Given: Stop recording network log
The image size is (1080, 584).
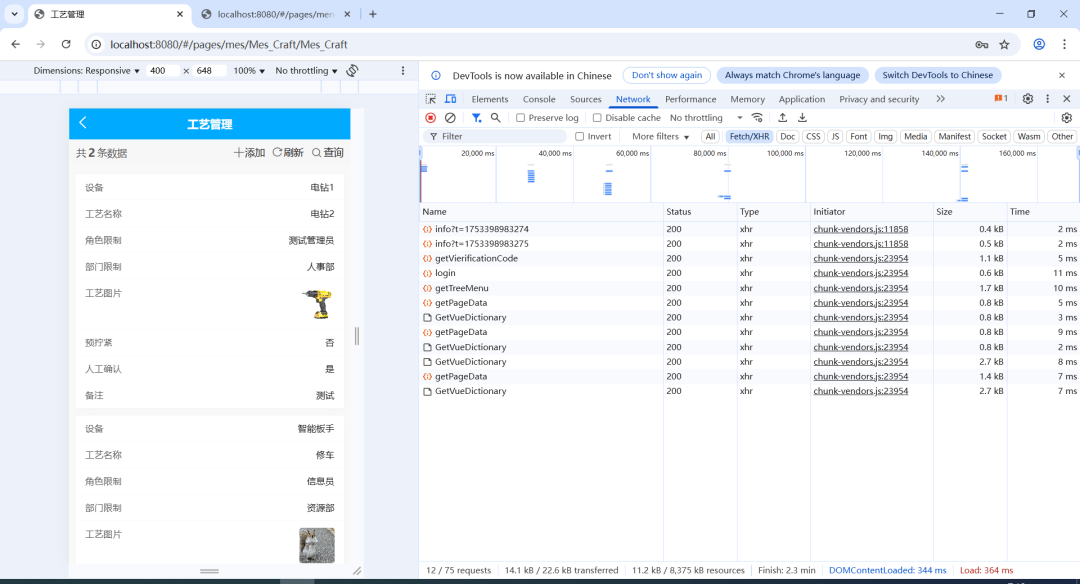Looking at the screenshot, I should (x=431, y=118).
